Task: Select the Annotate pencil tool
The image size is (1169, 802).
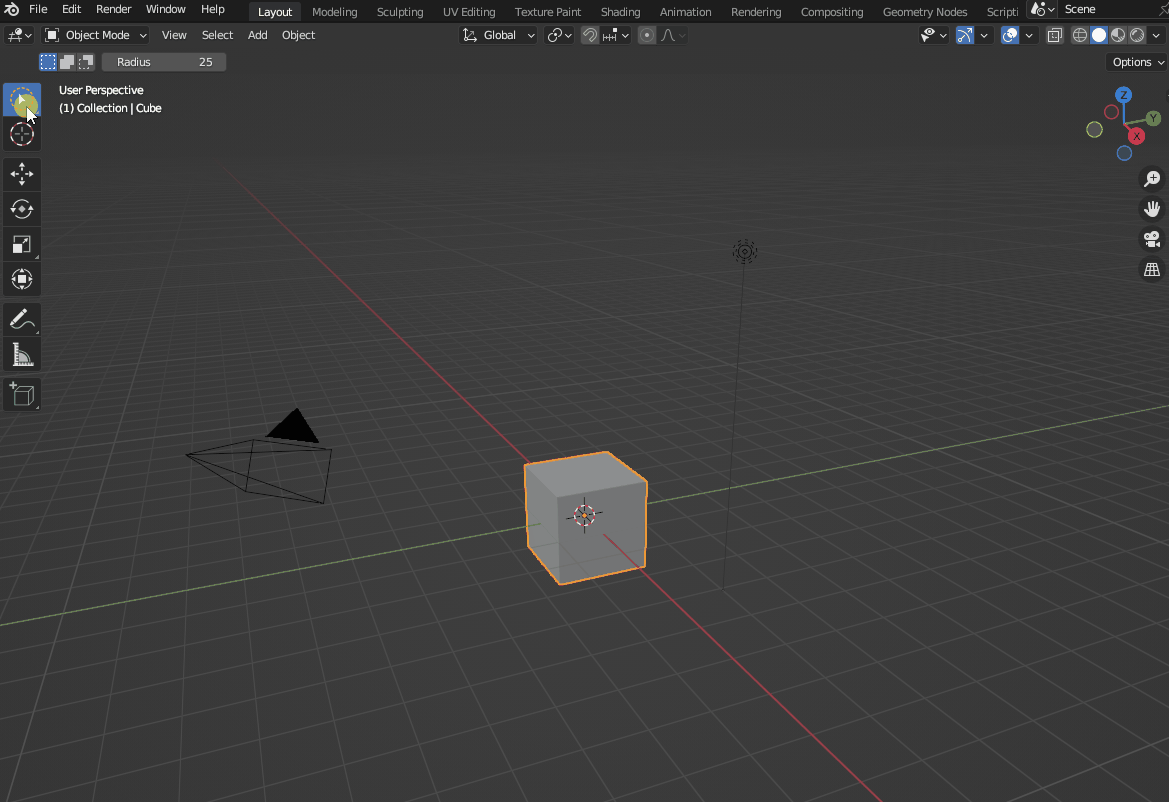Action: click(x=22, y=319)
